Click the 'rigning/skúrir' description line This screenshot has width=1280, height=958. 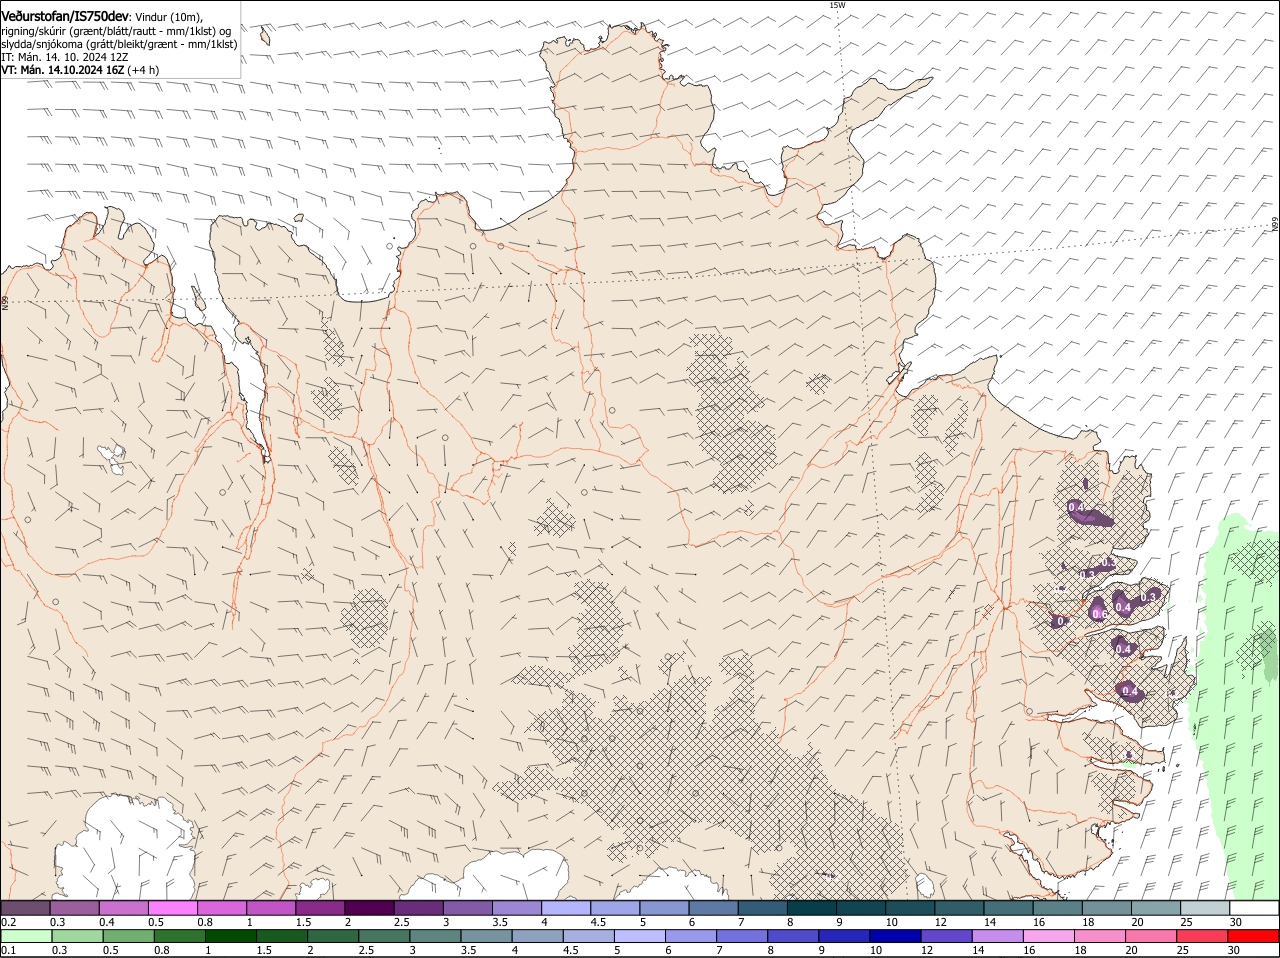pos(116,31)
